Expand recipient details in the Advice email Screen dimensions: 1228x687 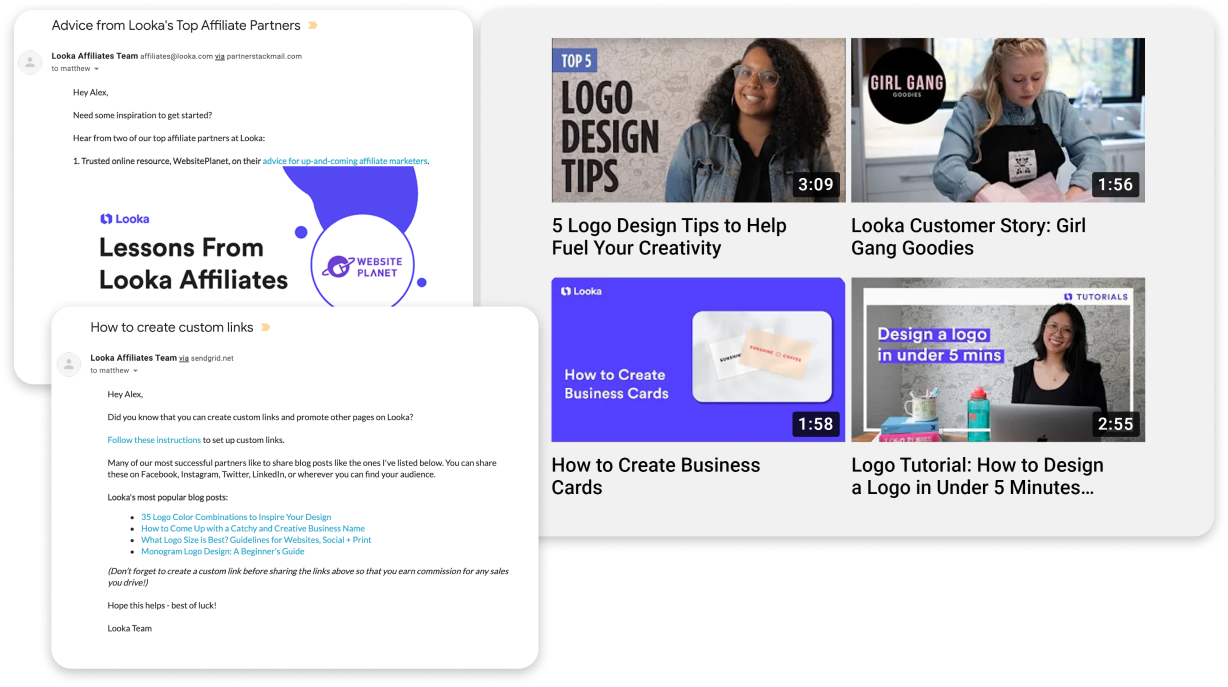click(x=96, y=69)
